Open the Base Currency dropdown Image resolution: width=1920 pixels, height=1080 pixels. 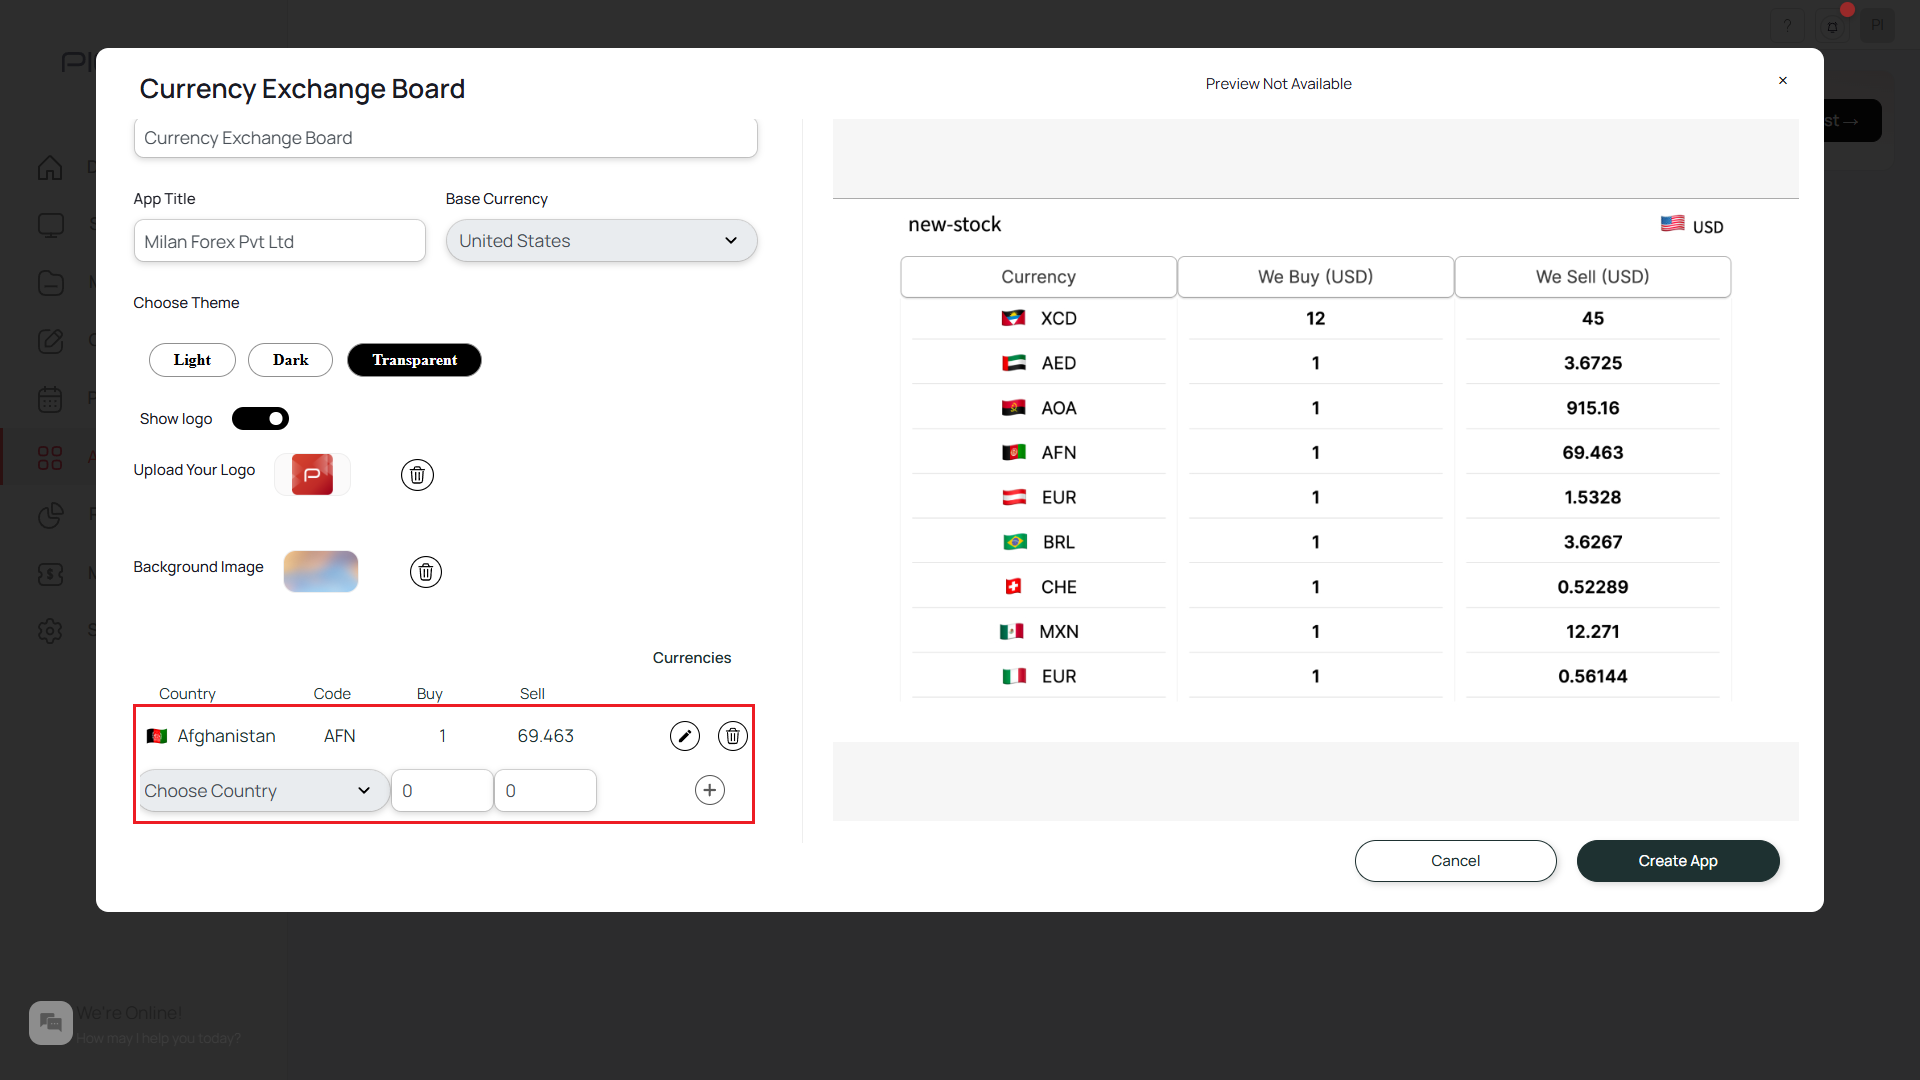601,241
